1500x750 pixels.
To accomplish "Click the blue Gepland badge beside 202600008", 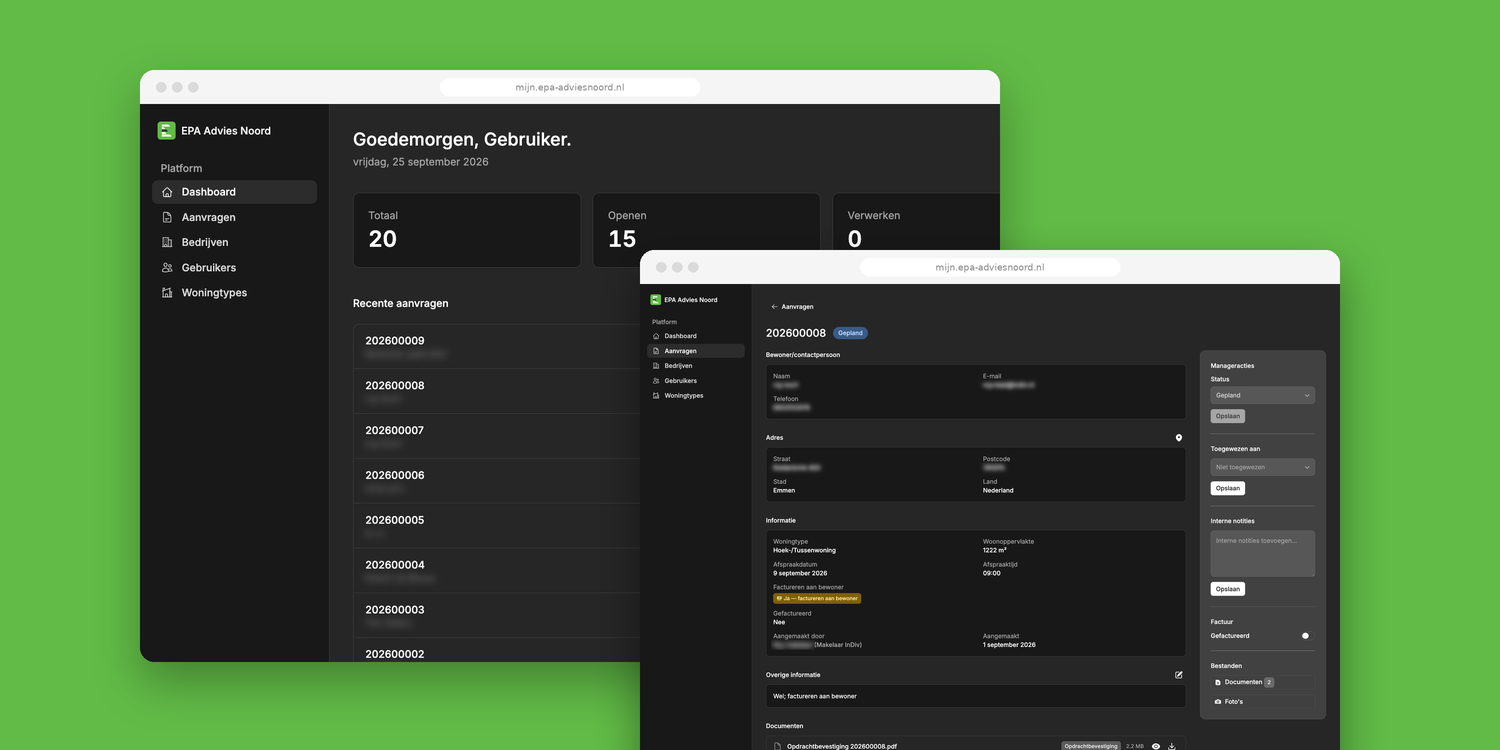I will click(x=850, y=333).
